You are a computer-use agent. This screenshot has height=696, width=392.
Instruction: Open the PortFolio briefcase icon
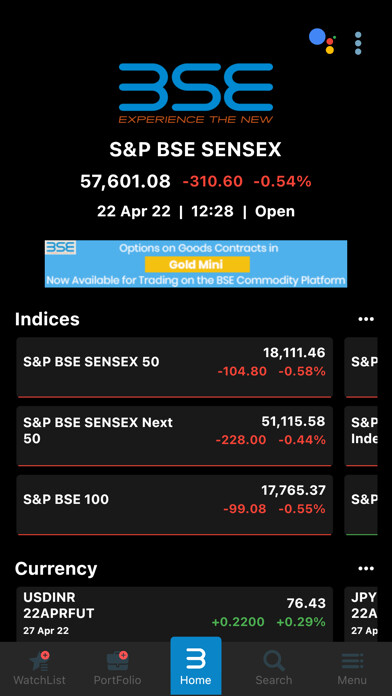point(118,661)
